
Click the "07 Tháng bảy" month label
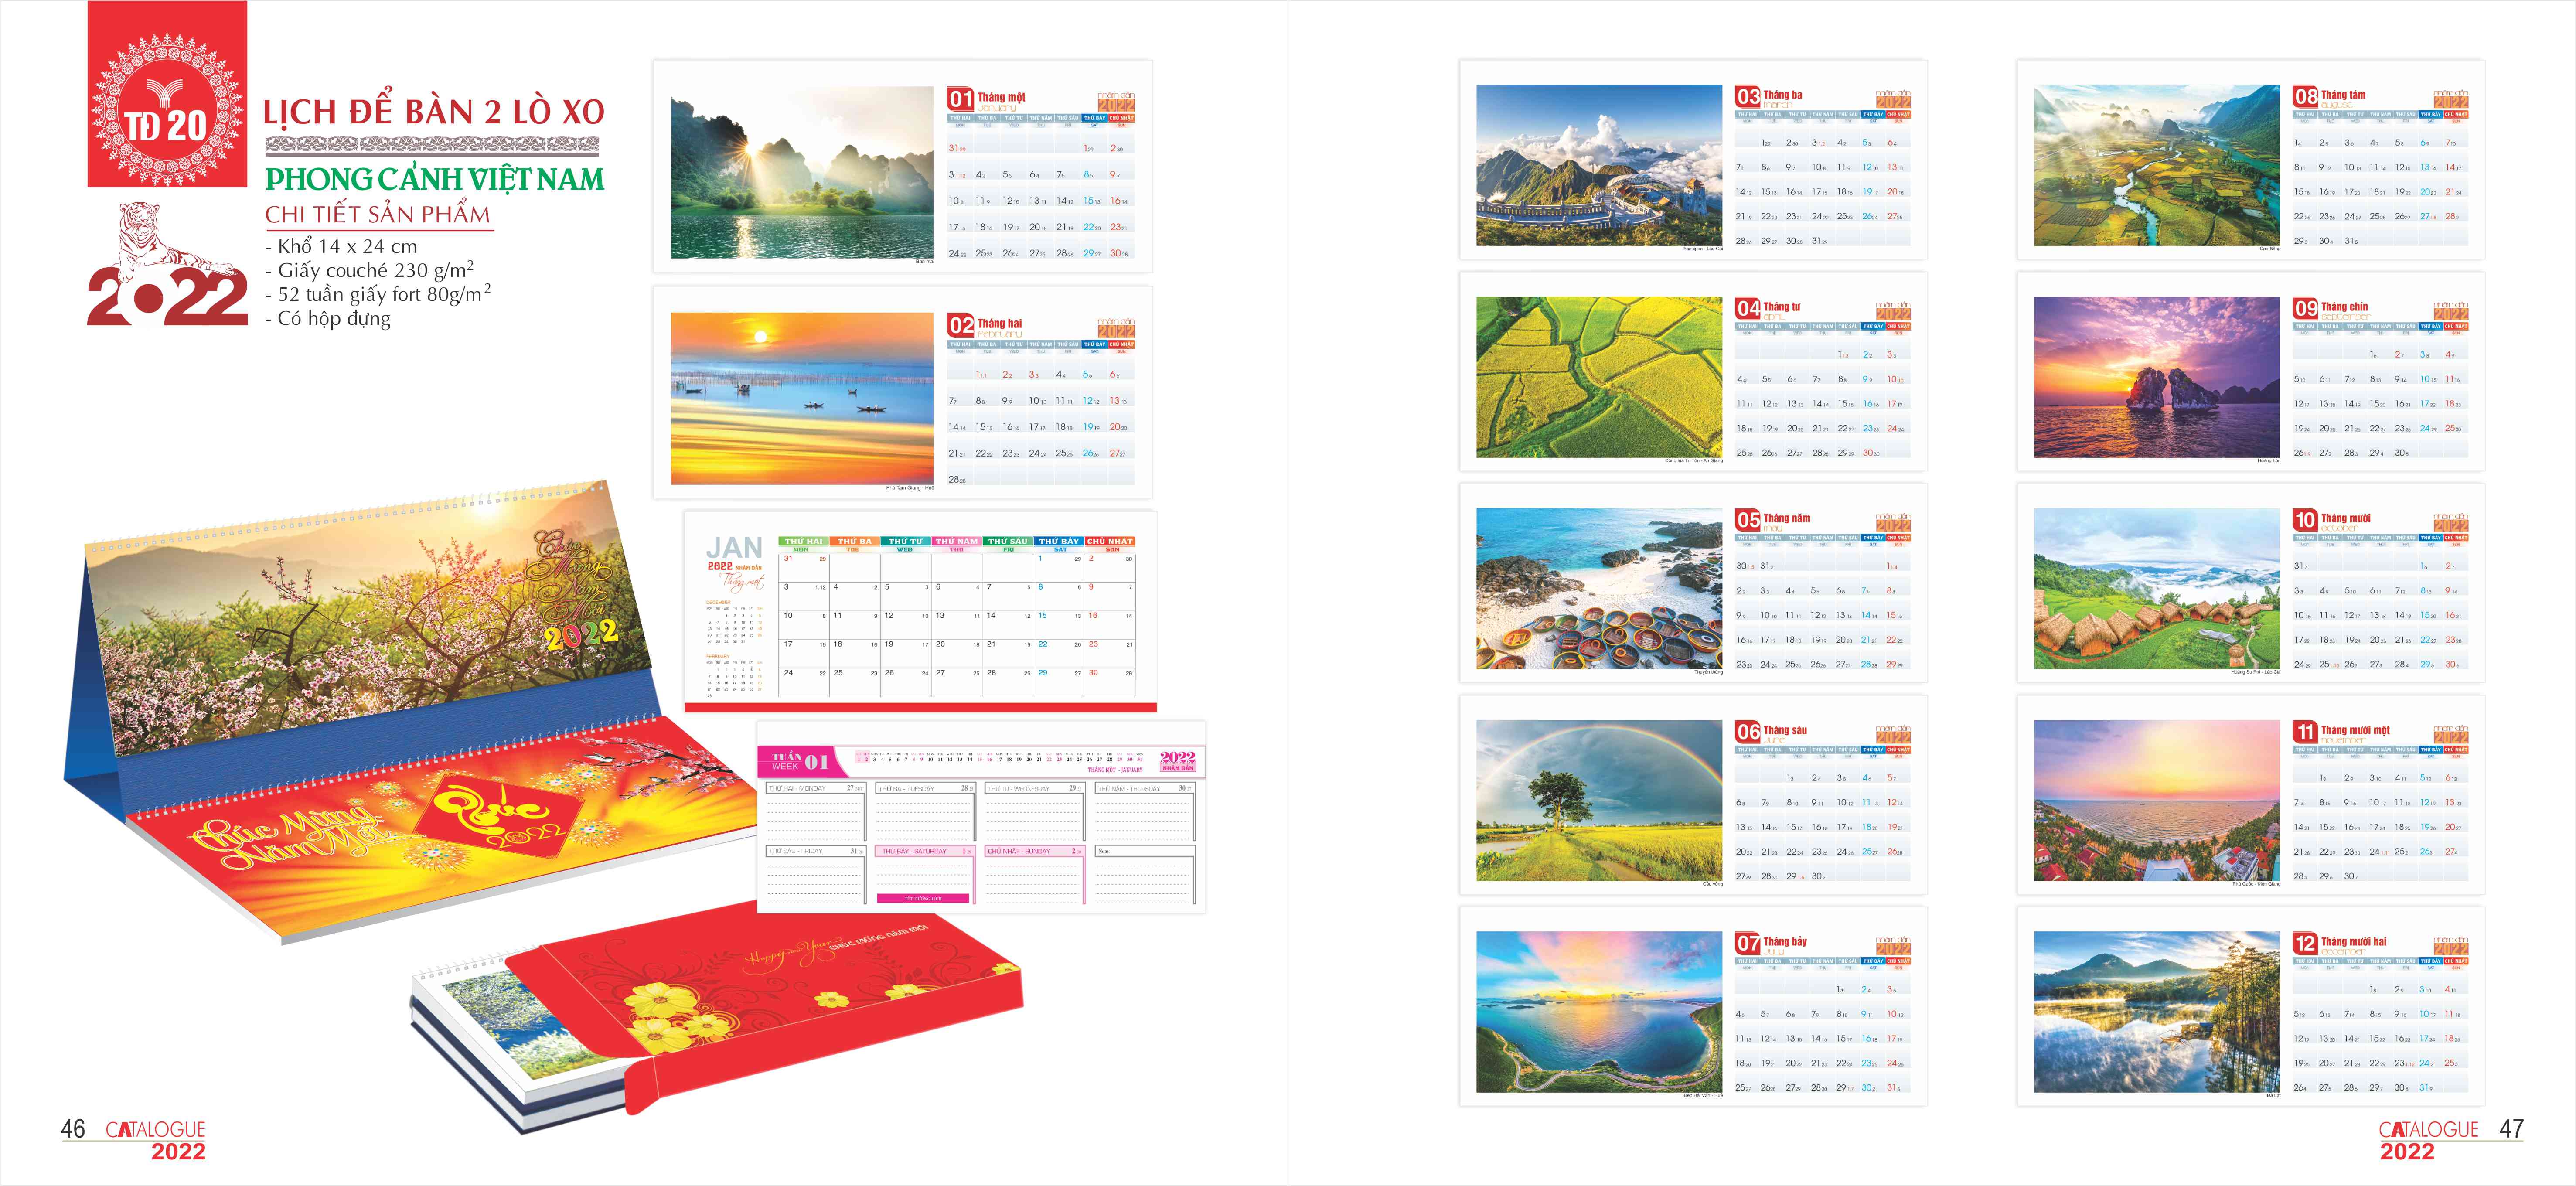(x=1772, y=944)
